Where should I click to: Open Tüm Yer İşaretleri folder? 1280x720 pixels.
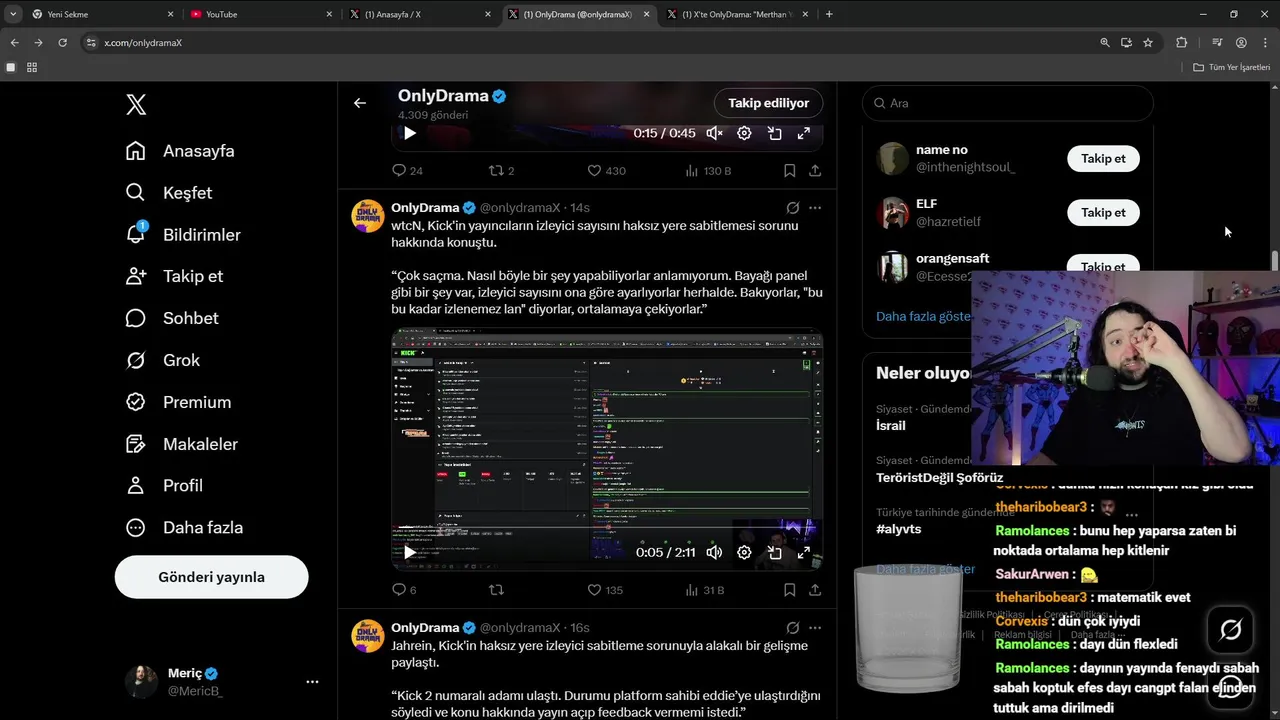coord(1231,67)
